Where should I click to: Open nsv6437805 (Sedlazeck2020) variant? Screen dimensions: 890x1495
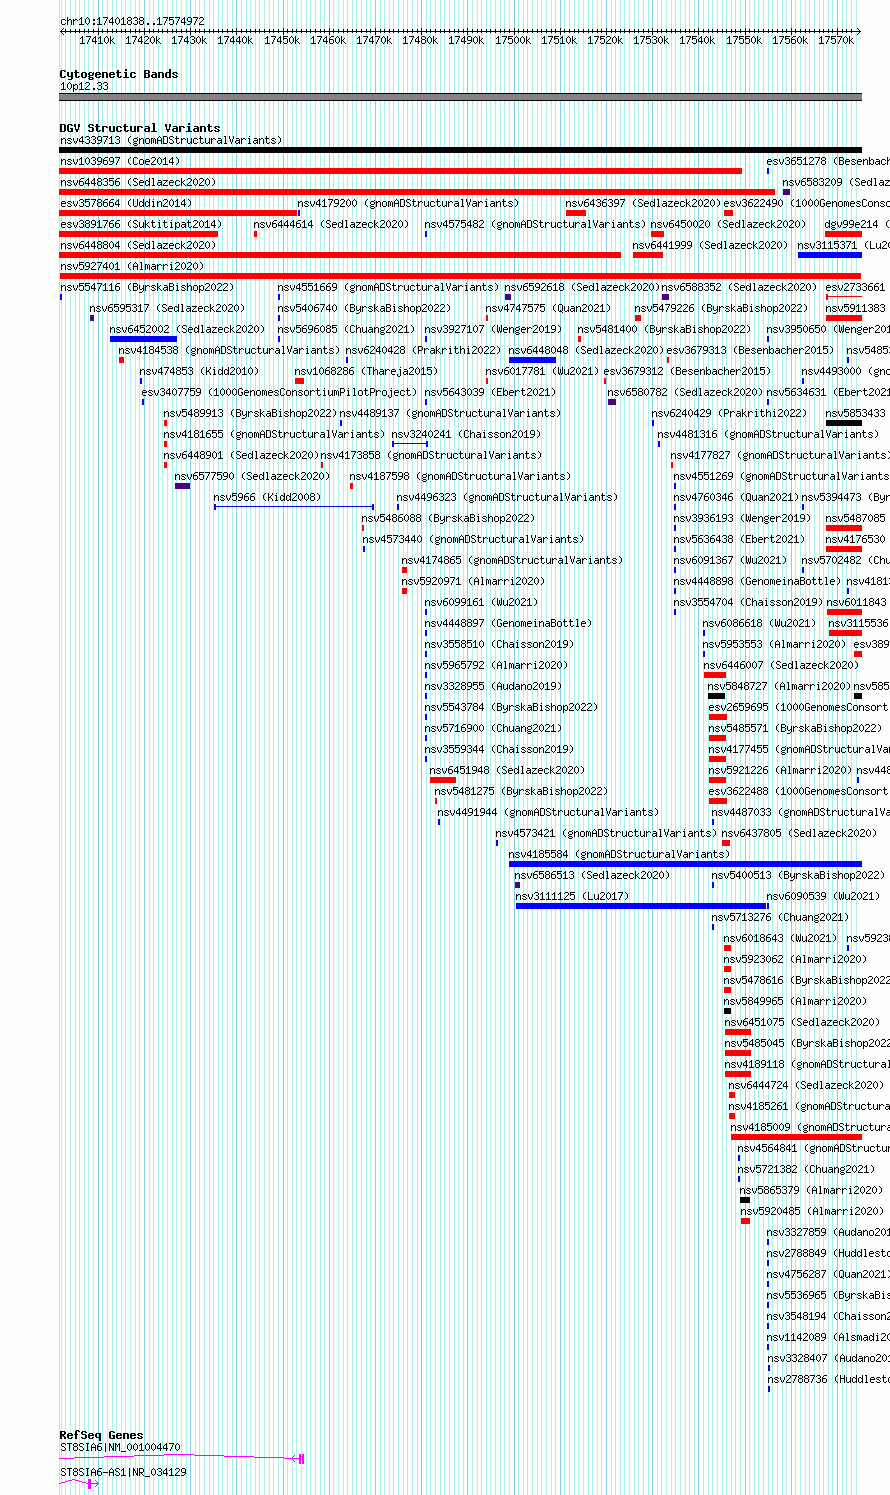click(x=799, y=833)
